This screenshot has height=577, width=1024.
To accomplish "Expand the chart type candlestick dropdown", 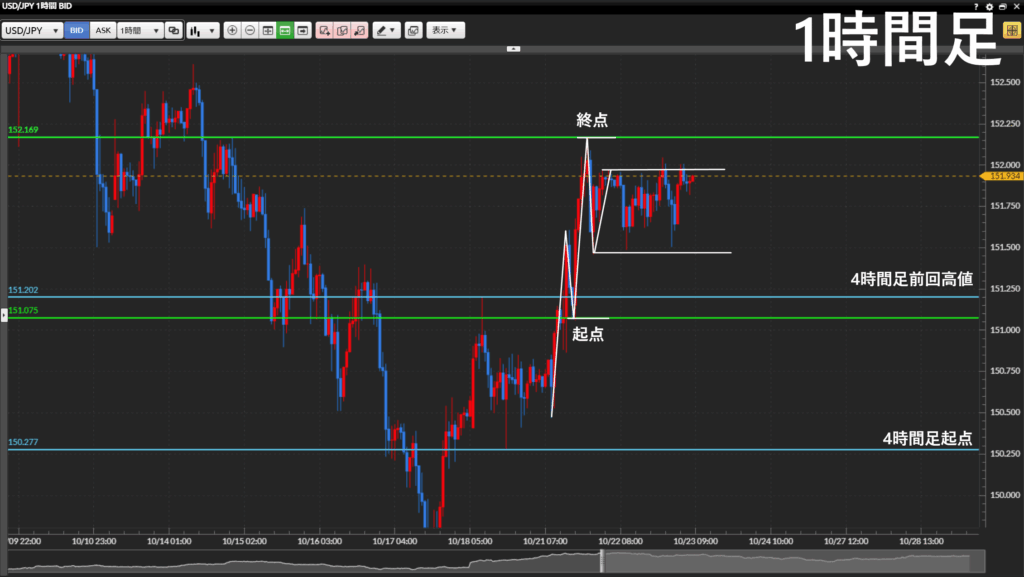I will (202, 30).
